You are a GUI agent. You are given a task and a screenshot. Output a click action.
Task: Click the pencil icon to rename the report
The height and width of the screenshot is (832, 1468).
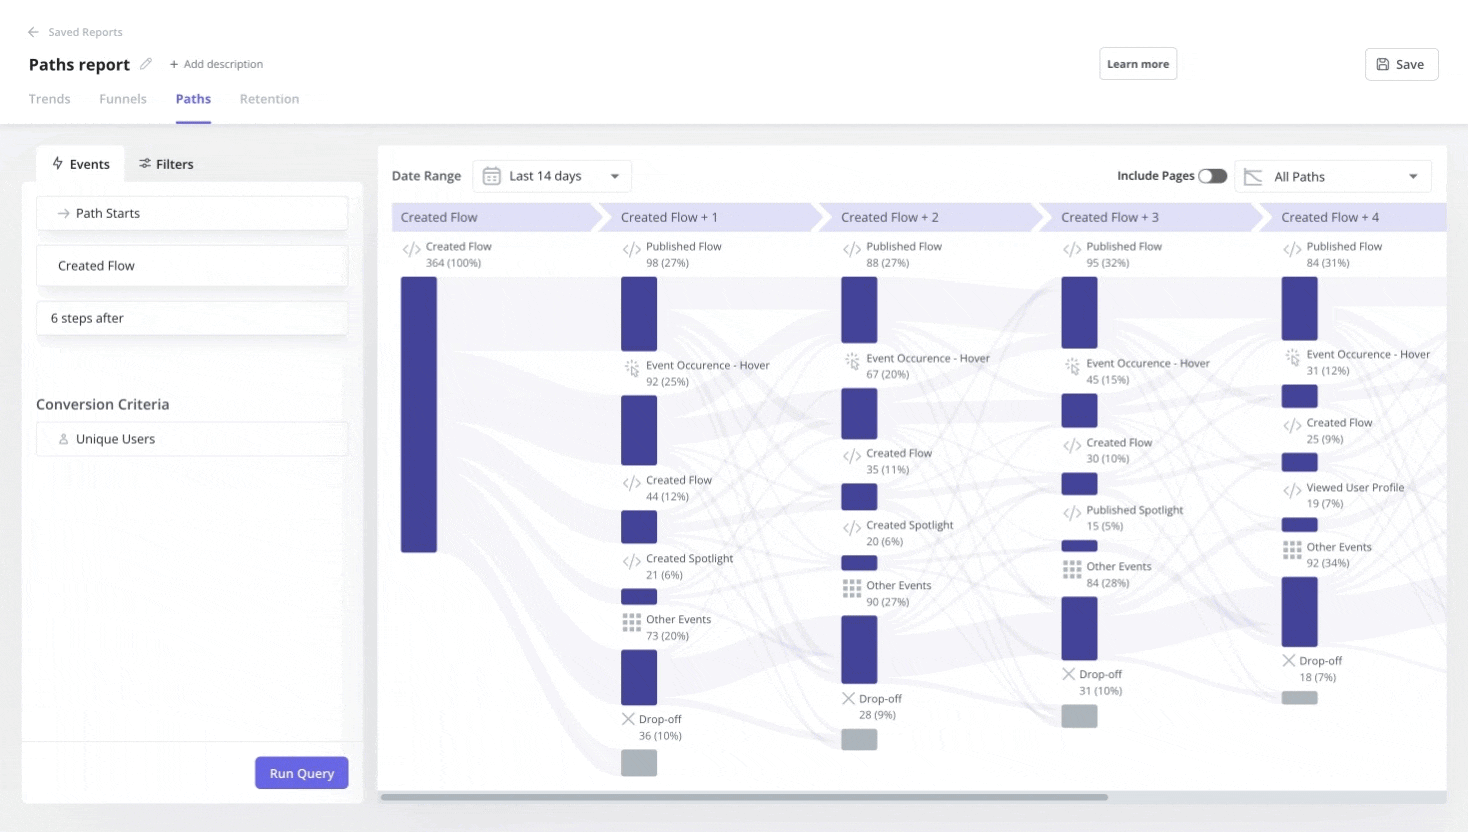(x=148, y=64)
